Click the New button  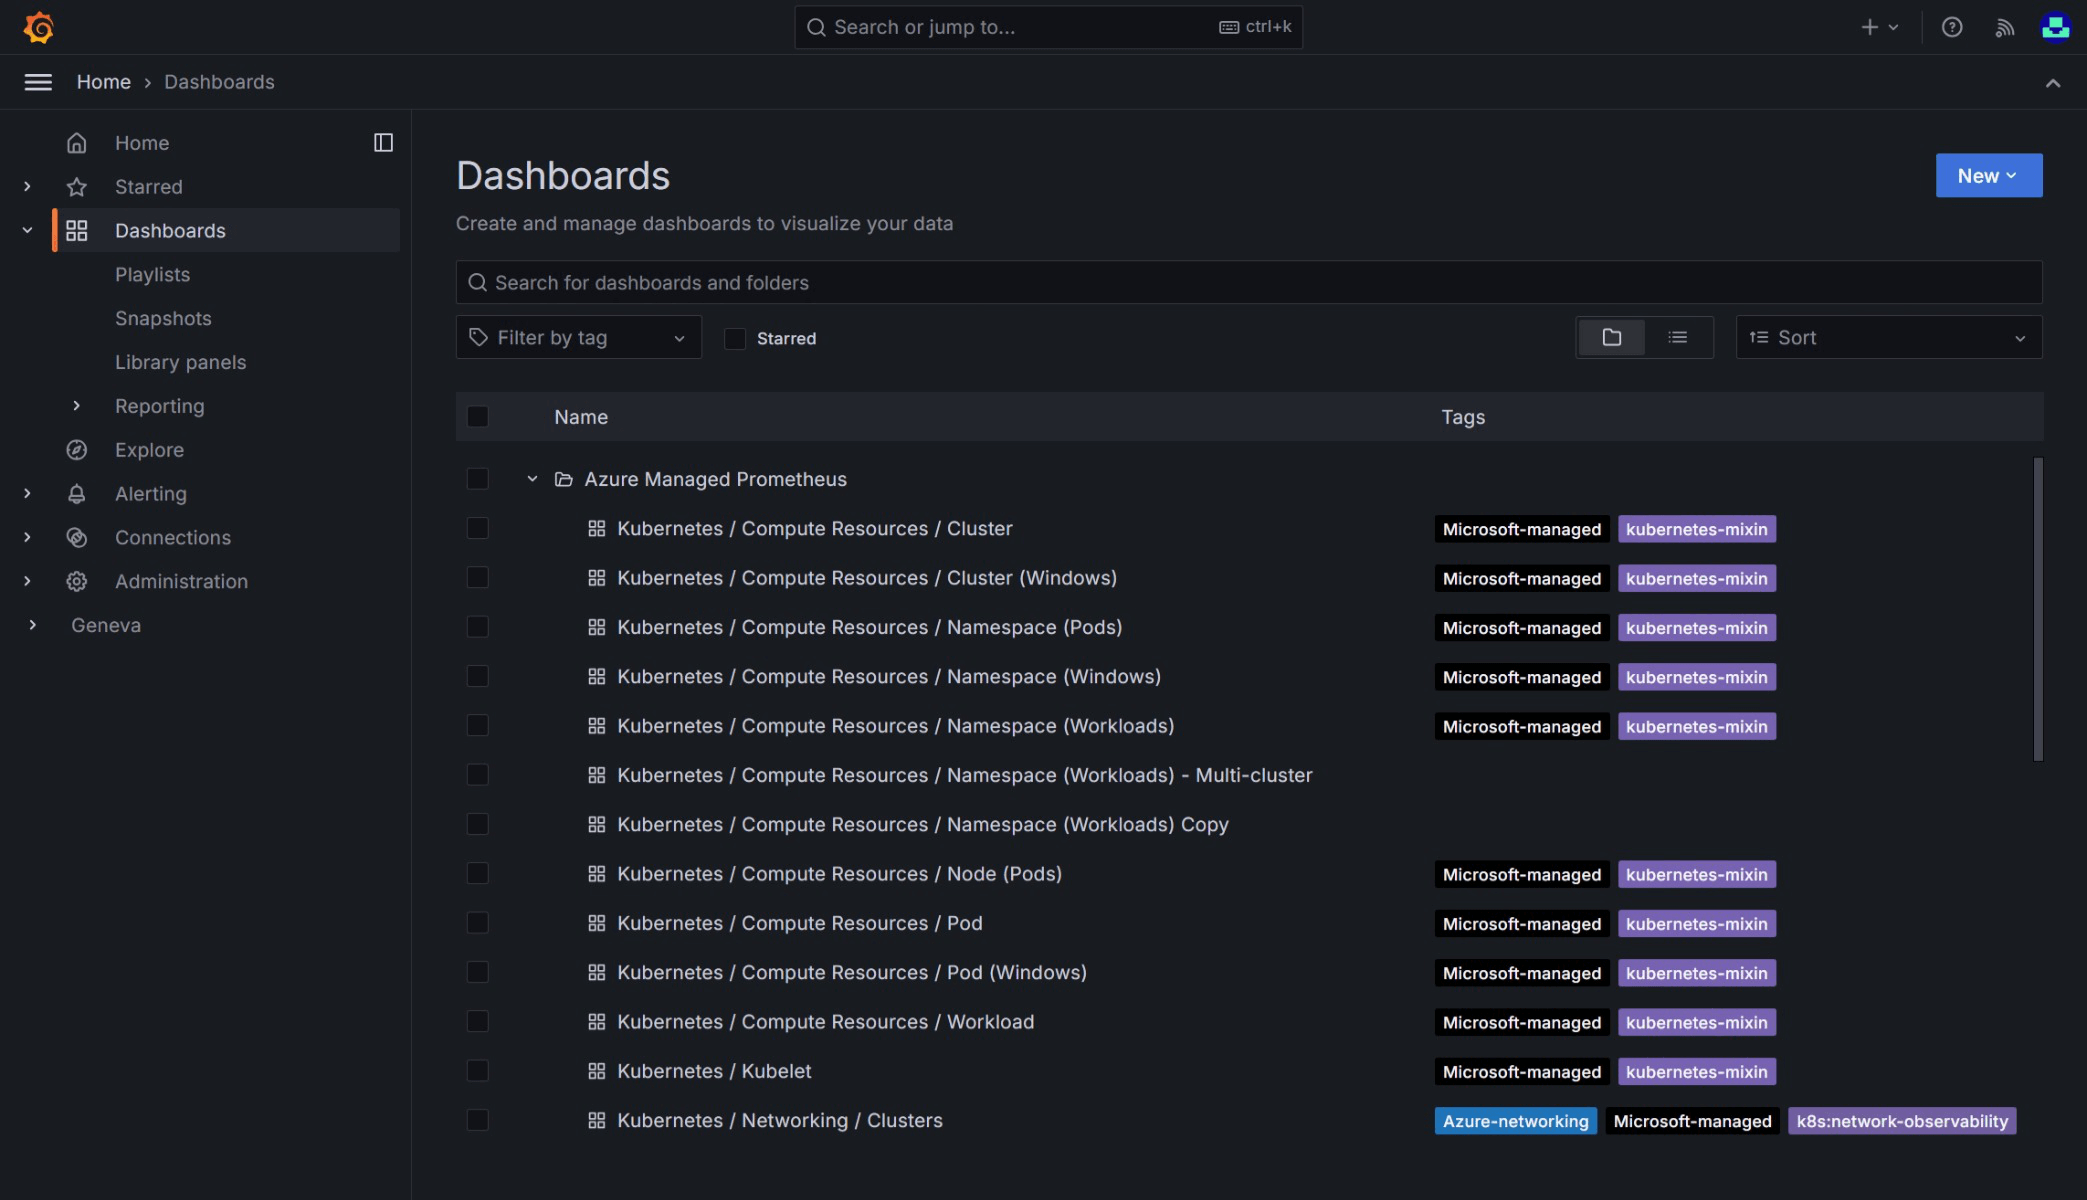(1988, 176)
